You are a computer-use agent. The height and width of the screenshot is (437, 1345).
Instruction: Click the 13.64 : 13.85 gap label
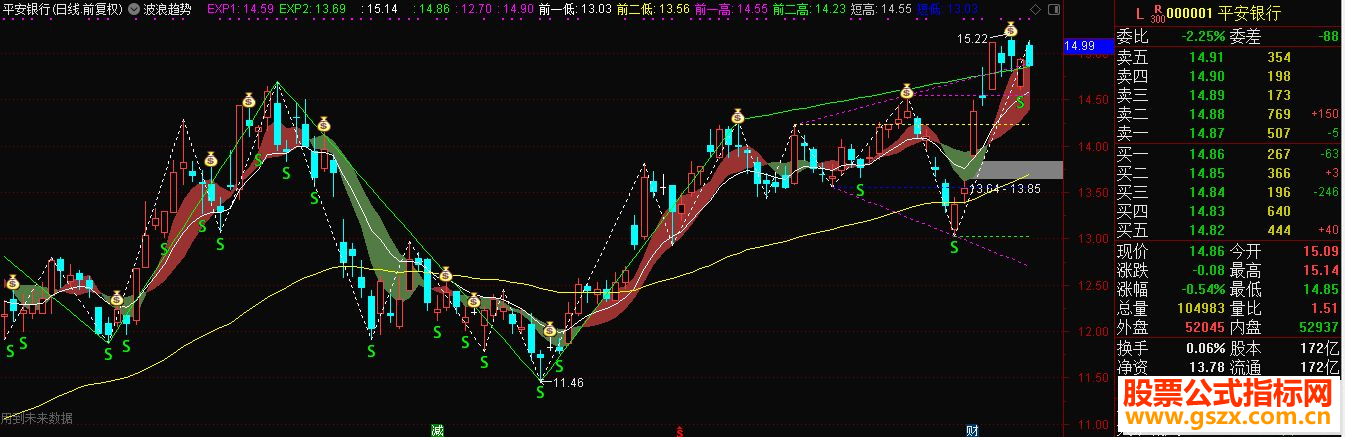coord(1006,189)
